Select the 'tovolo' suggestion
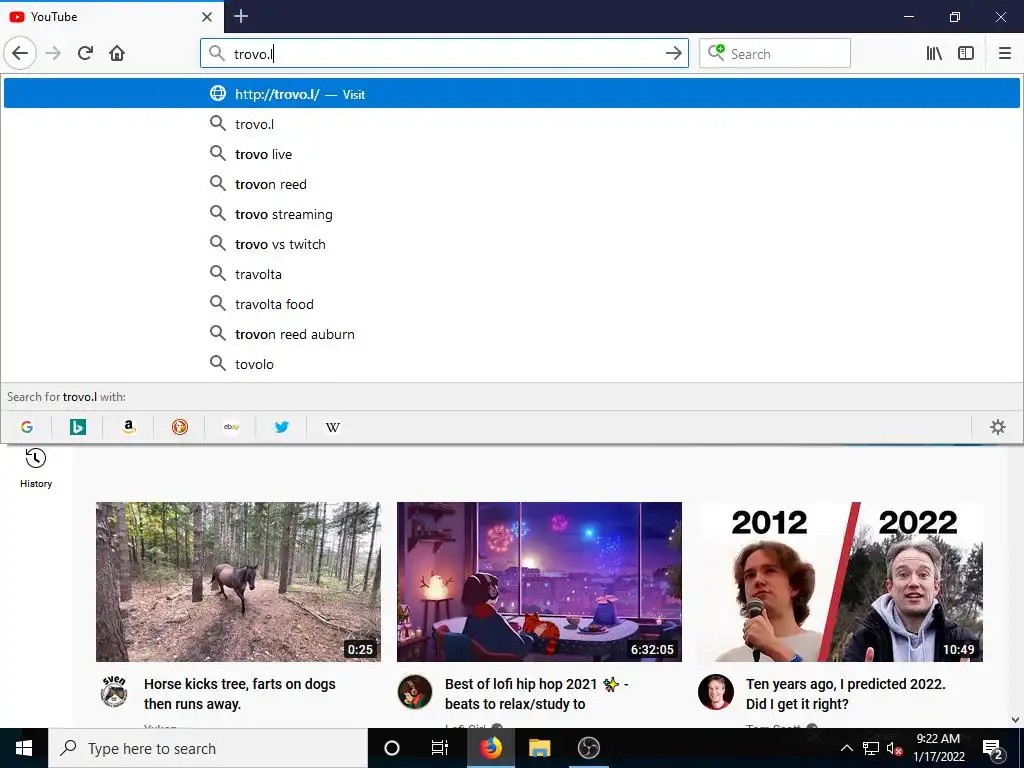 (511, 364)
